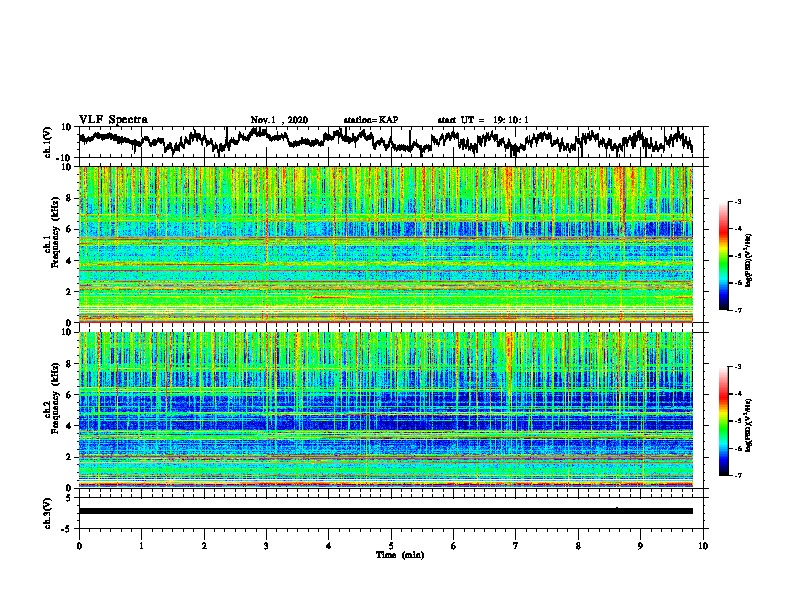Click the ch.1 spectrogram color scale bar
Screen dimensions: 792x612
[724, 256]
